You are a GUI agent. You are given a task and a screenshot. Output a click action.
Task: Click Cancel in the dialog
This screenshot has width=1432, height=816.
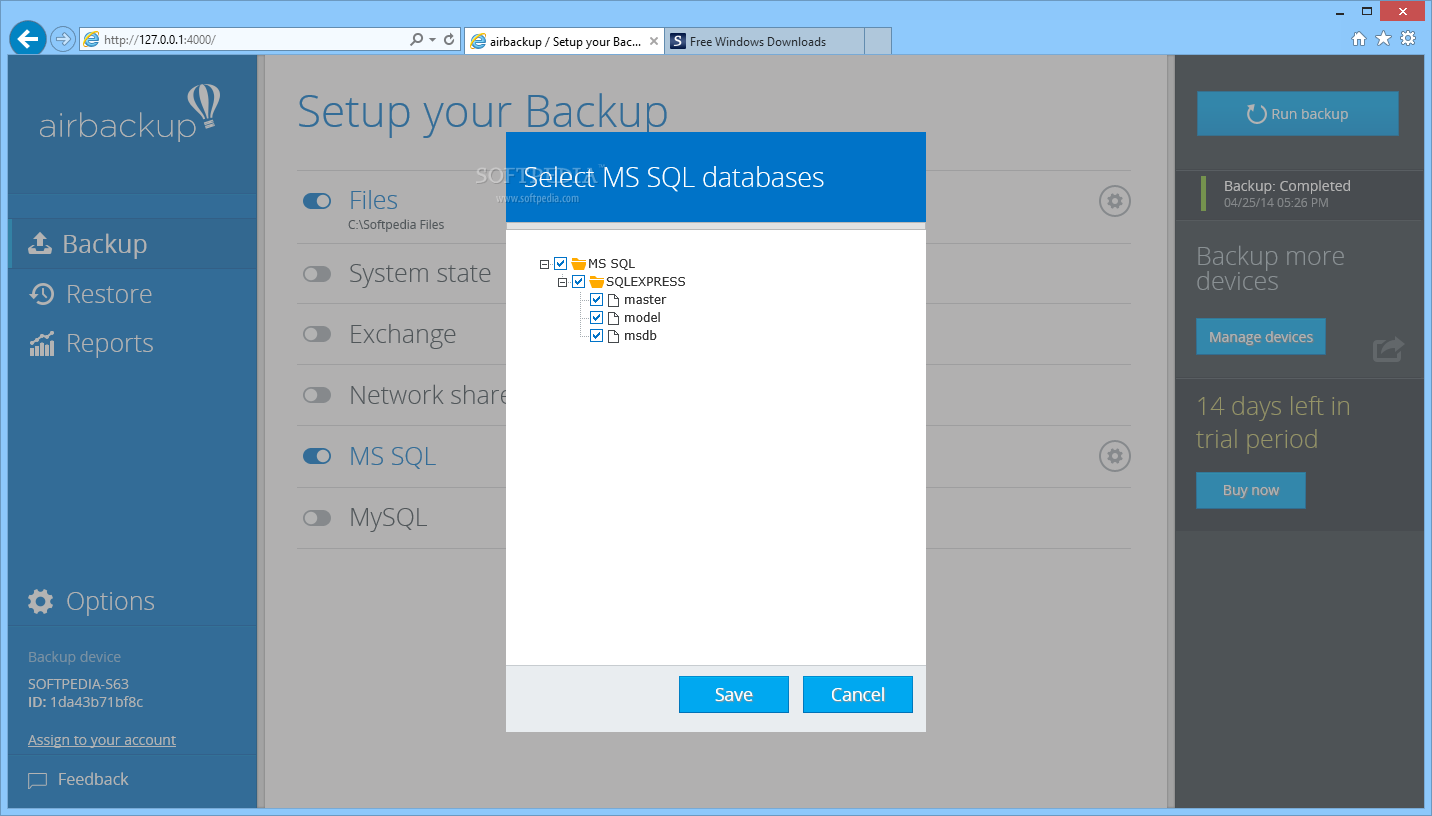(858, 695)
